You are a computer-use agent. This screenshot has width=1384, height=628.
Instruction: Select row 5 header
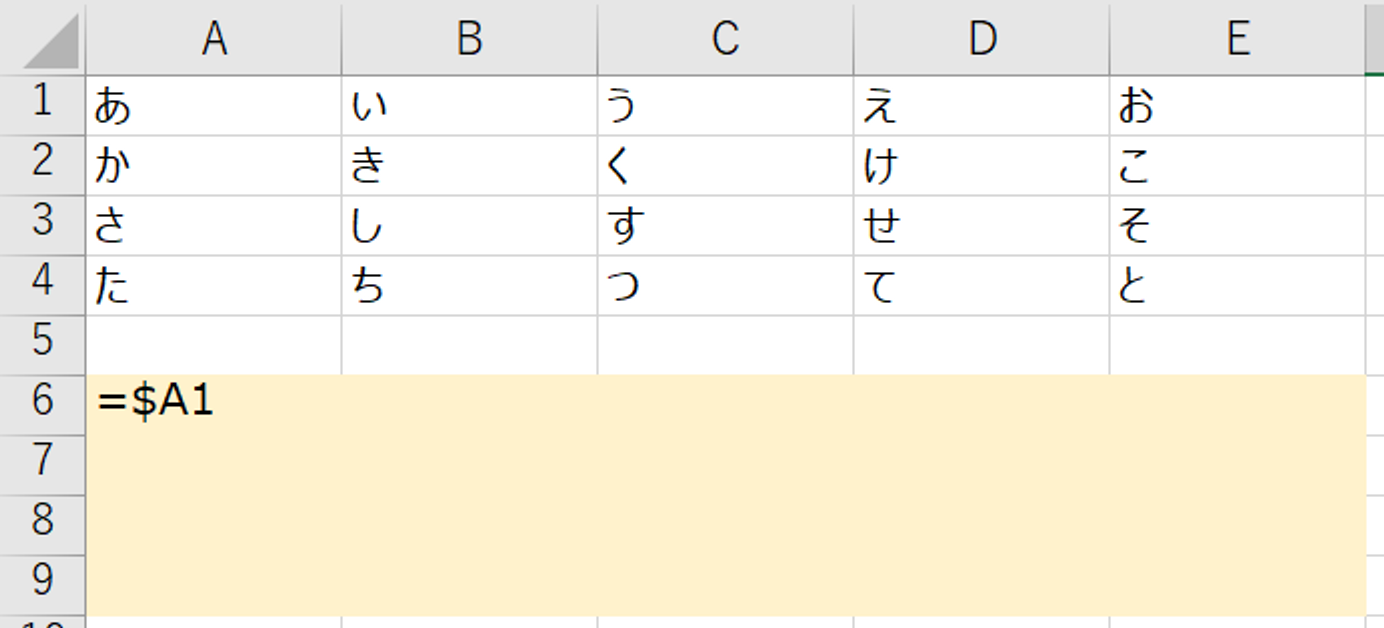point(42,345)
